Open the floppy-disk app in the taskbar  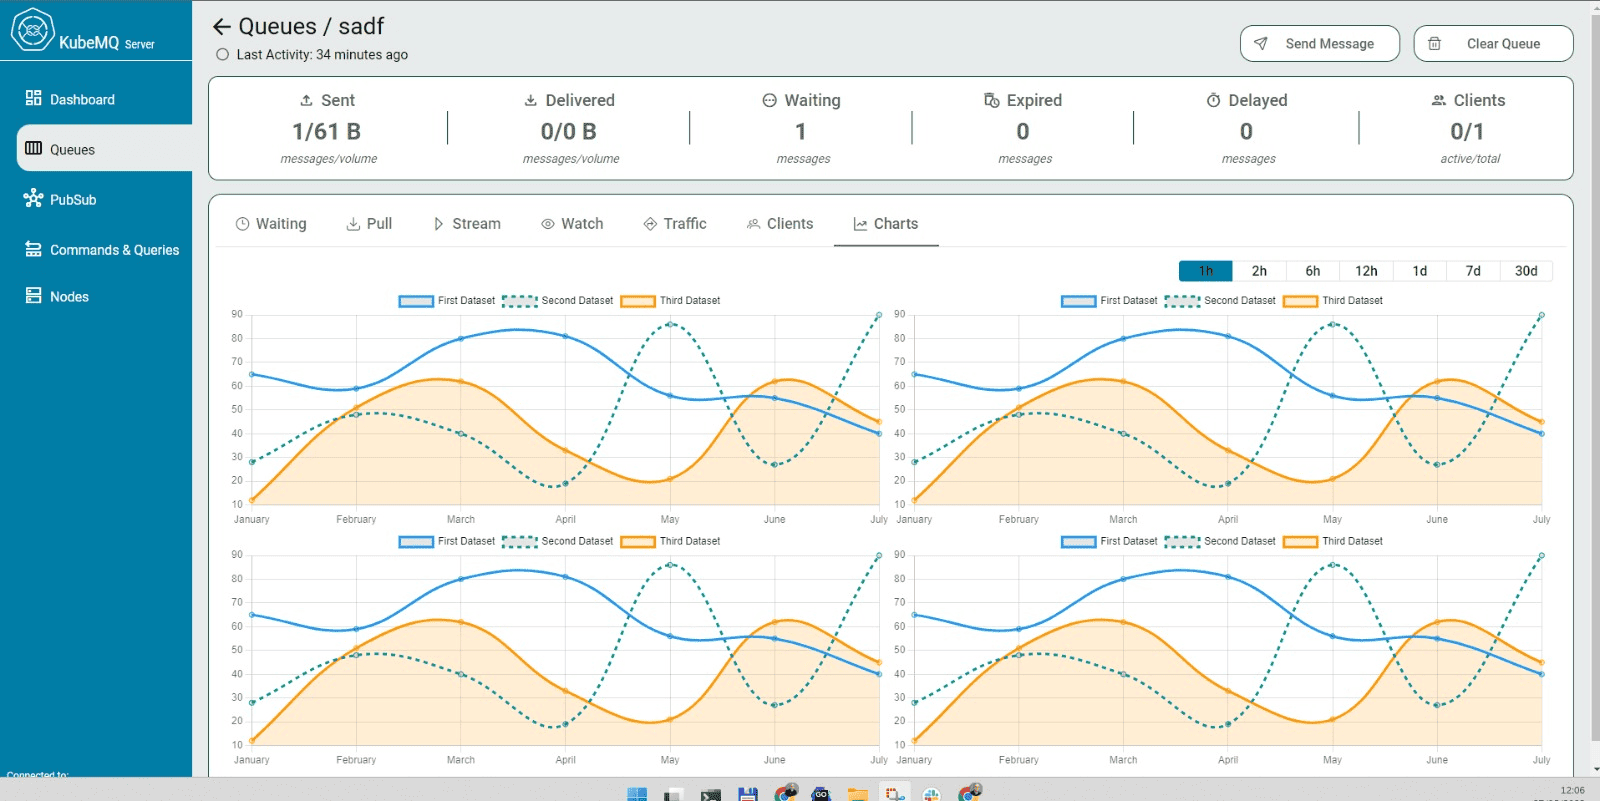pos(748,795)
